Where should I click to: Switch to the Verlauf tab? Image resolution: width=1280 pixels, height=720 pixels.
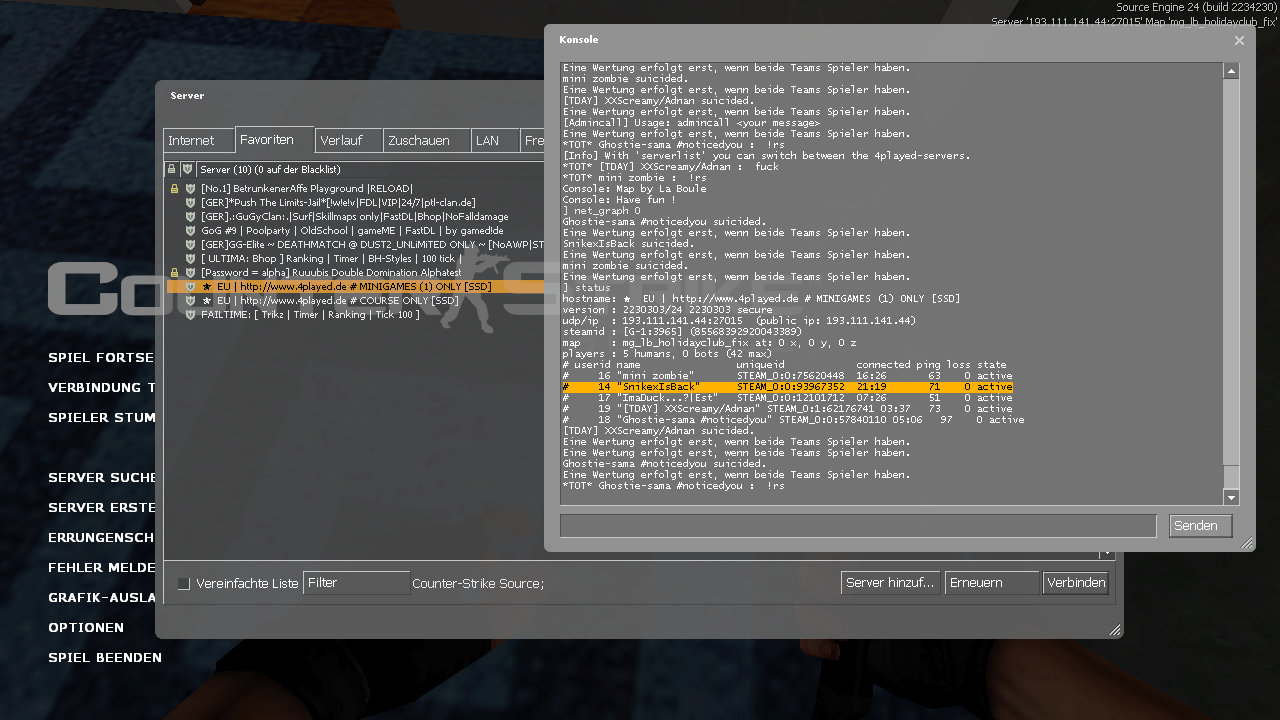click(348, 140)
